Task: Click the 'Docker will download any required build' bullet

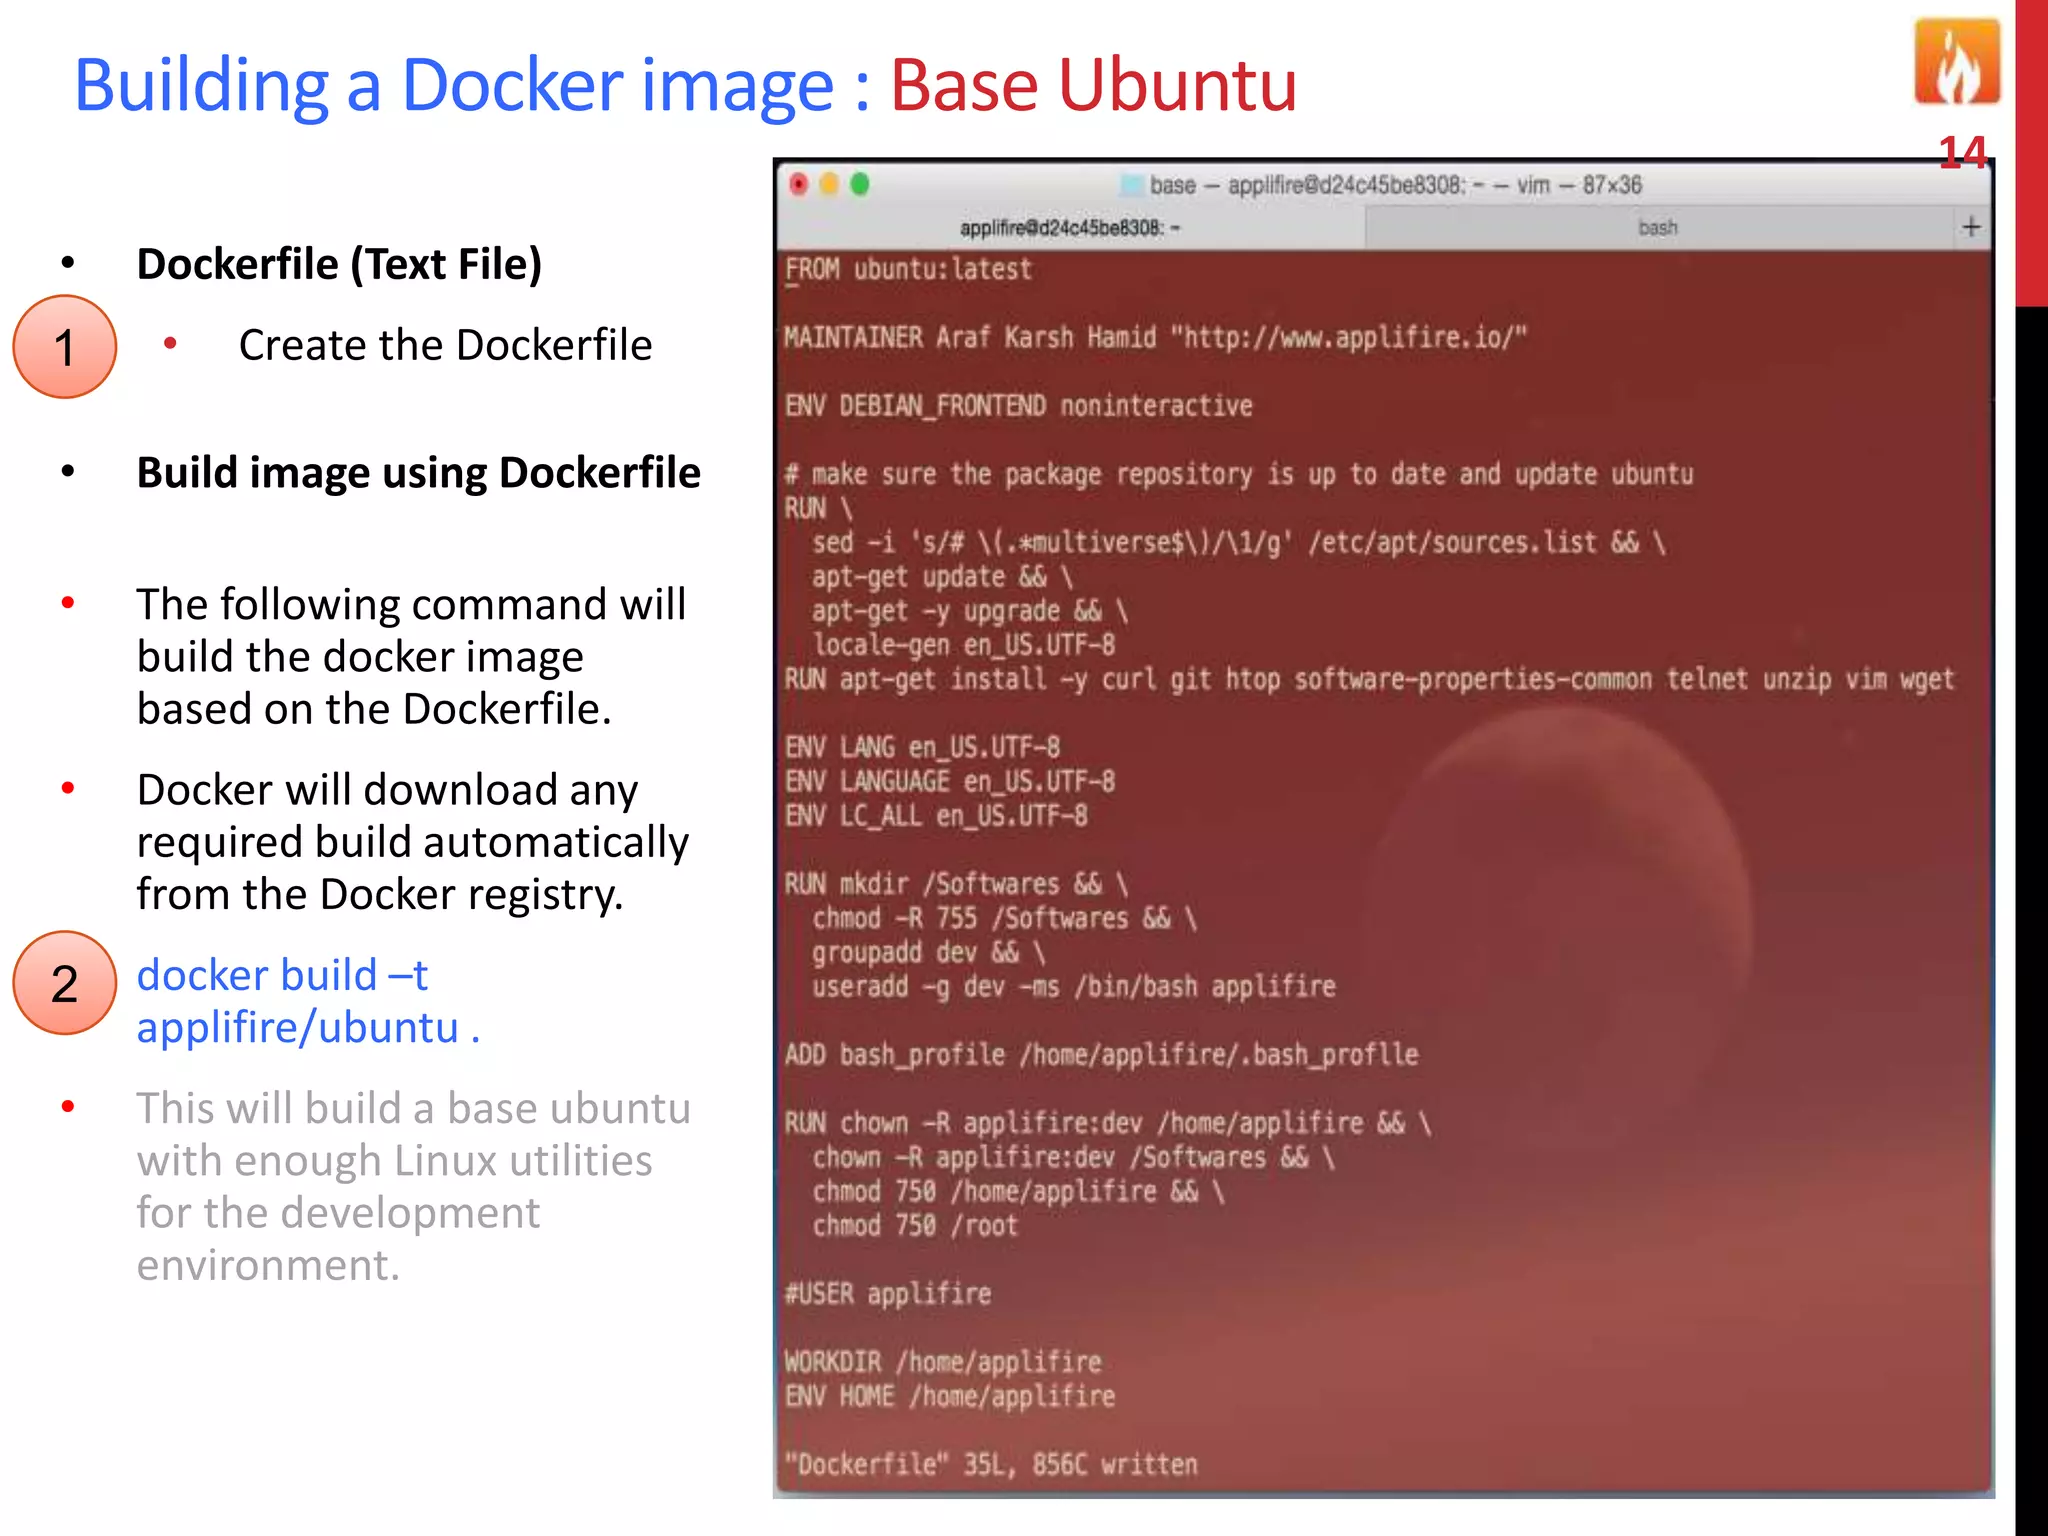Action: pyautogui.click(x=413, y=842)
